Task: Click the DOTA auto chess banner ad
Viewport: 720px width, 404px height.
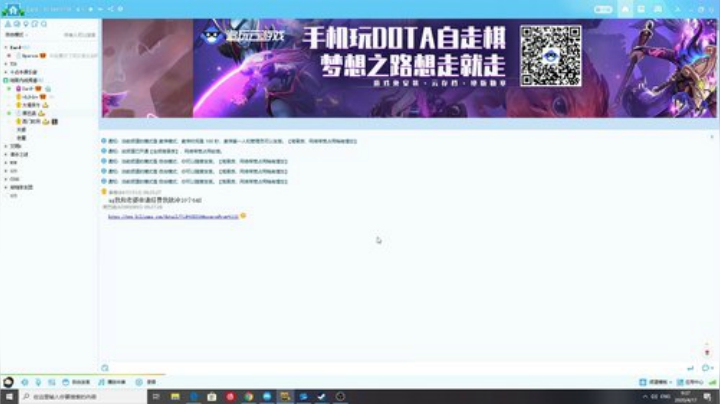Action: click(x=409, y=68)
